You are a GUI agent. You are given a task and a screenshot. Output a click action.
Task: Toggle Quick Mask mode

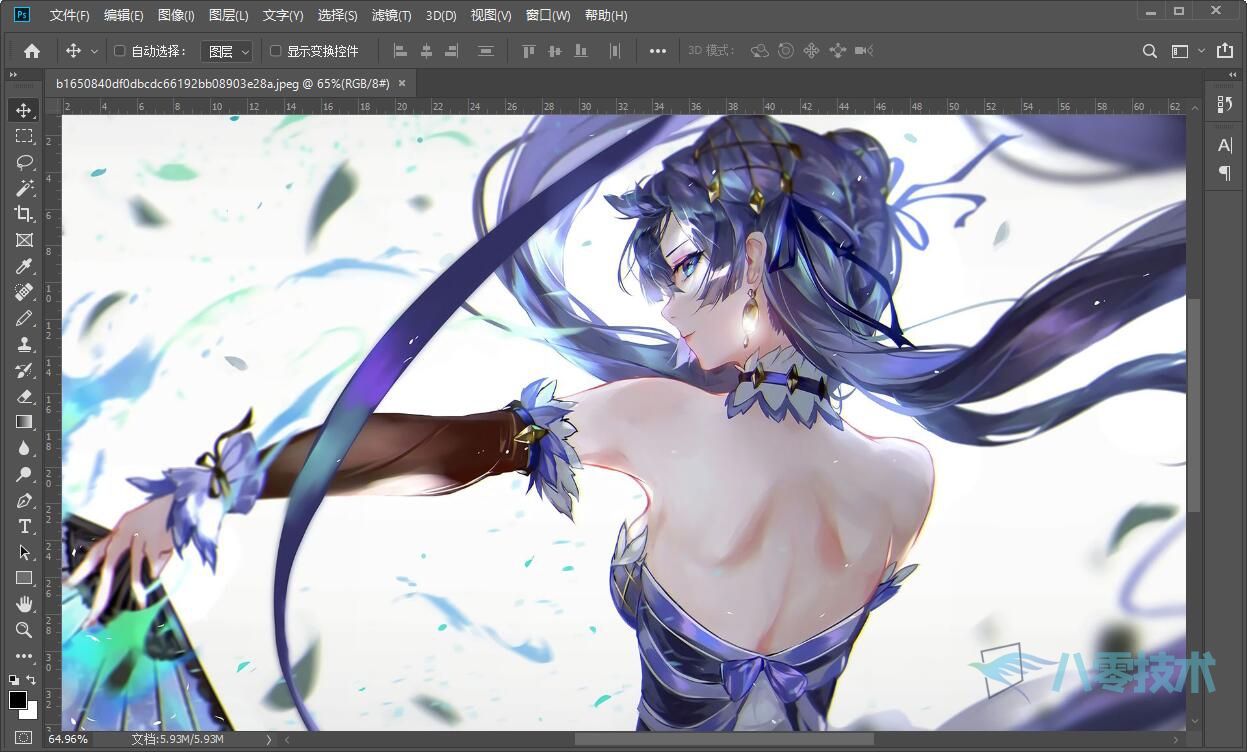[24, 738]
